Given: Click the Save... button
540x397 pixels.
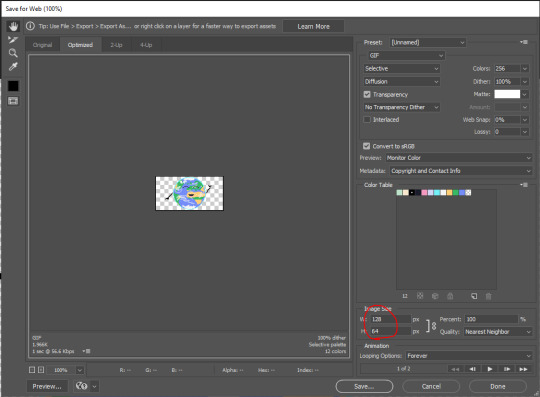Looking at the screenshot, I should [364, 386].
